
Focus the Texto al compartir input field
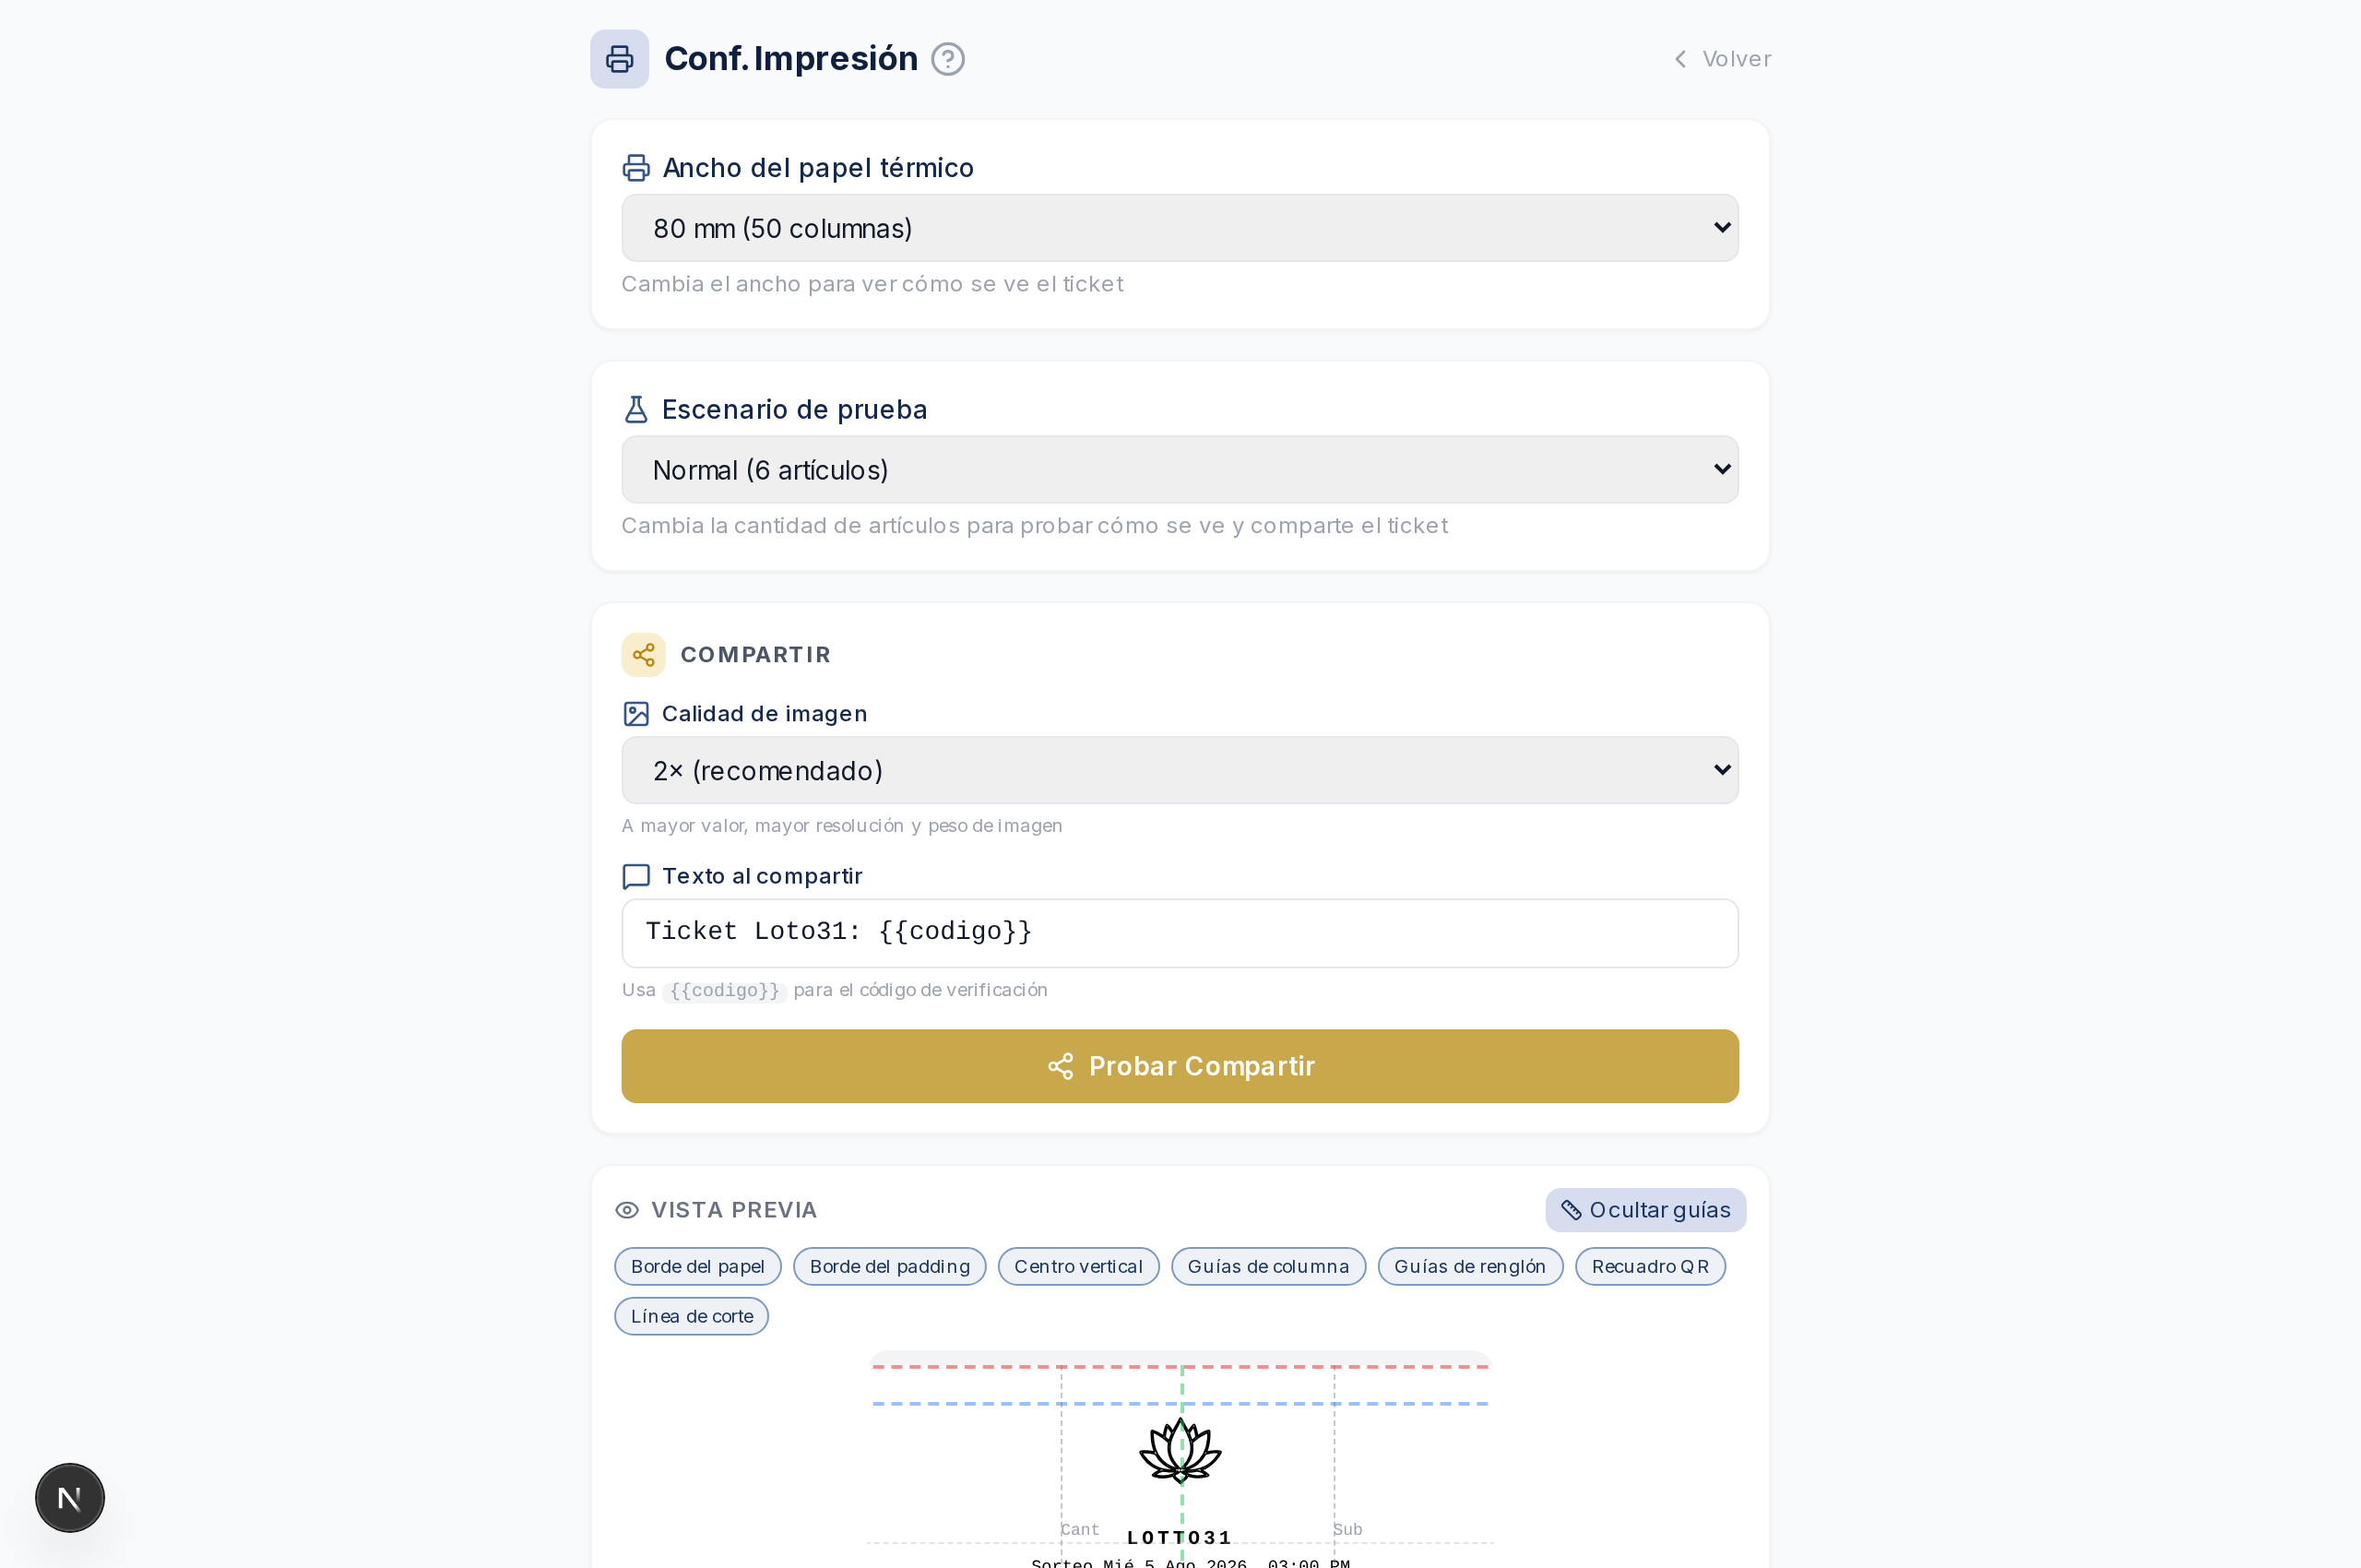(x=1180, y=933)
